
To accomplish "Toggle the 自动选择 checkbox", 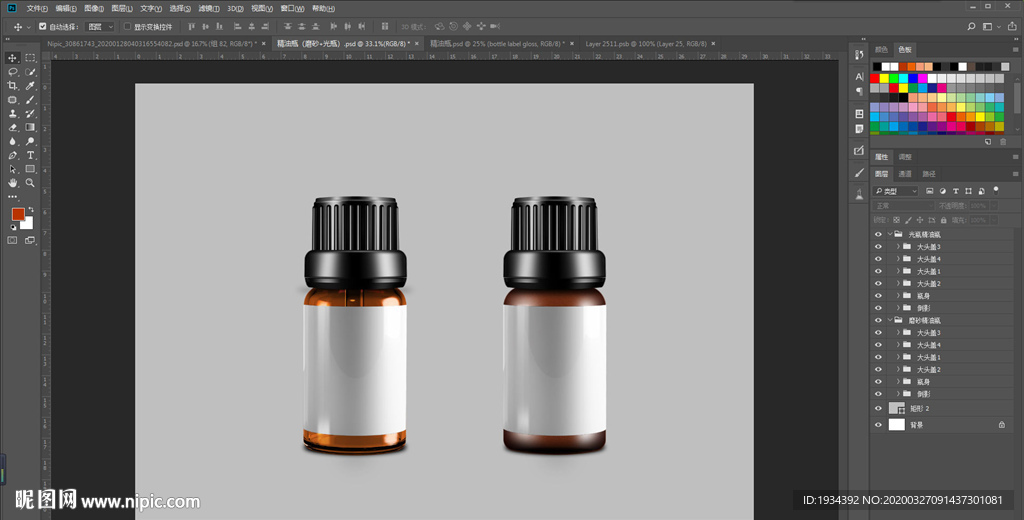I will point(42,26).
